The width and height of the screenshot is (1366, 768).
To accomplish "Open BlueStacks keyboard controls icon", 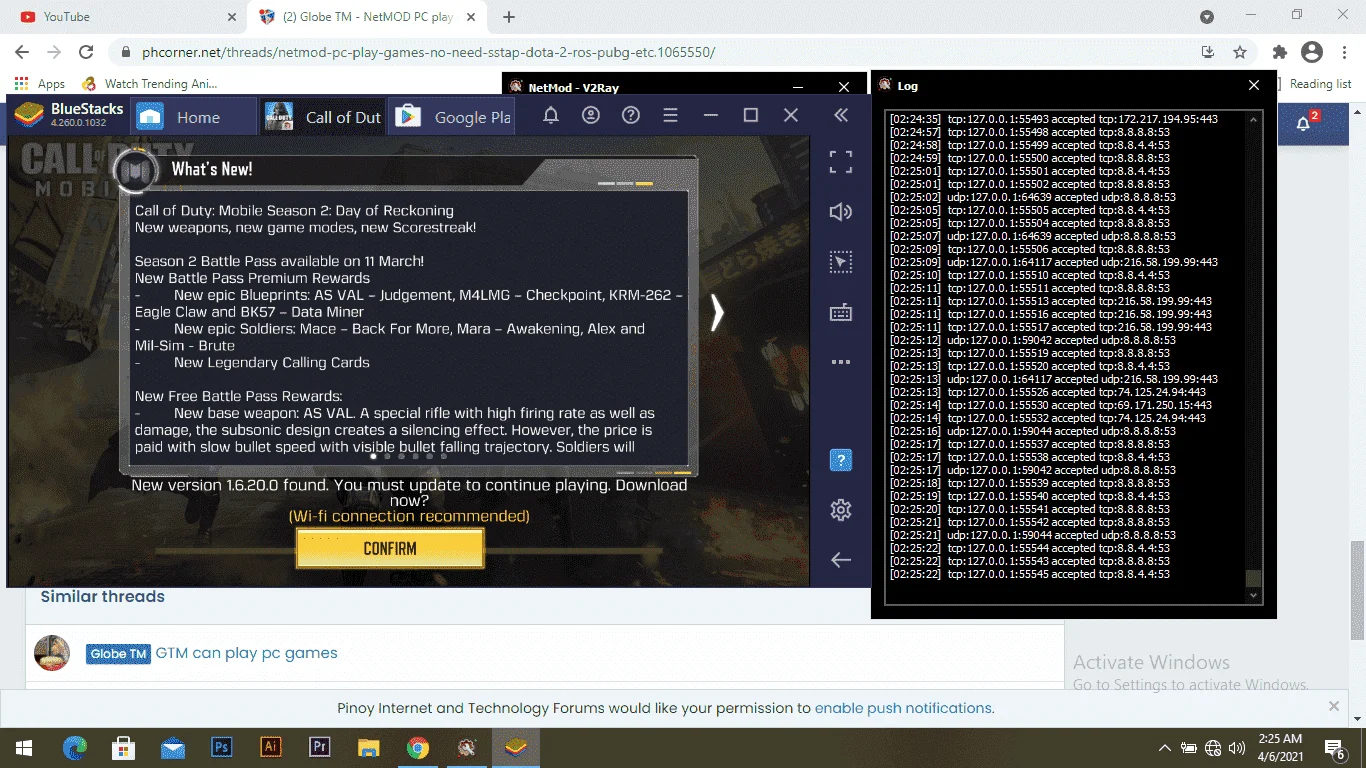I will (x=841, y=313).
